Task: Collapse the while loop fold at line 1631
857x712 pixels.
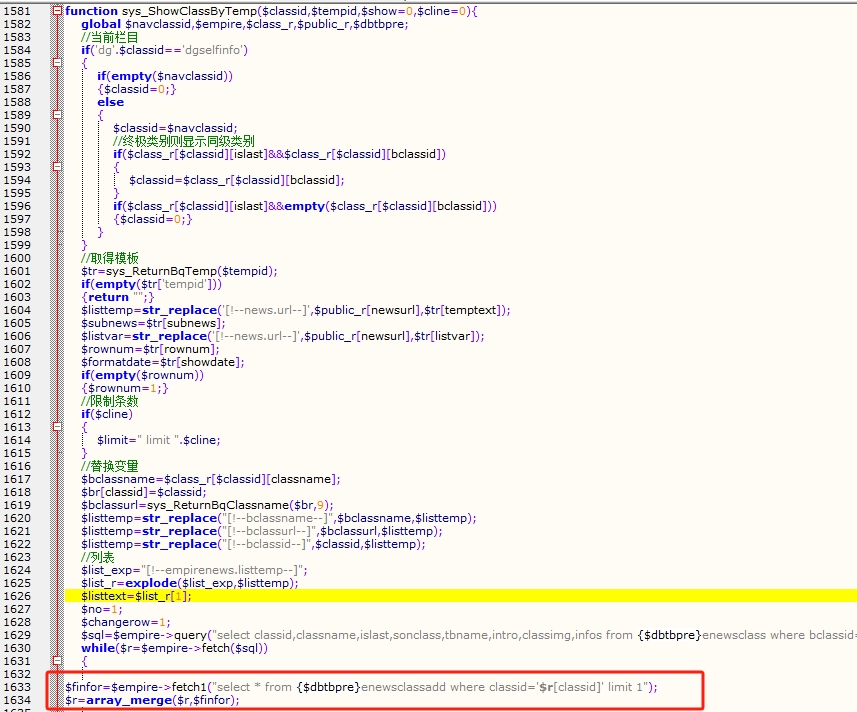Action: click(57, 661)
